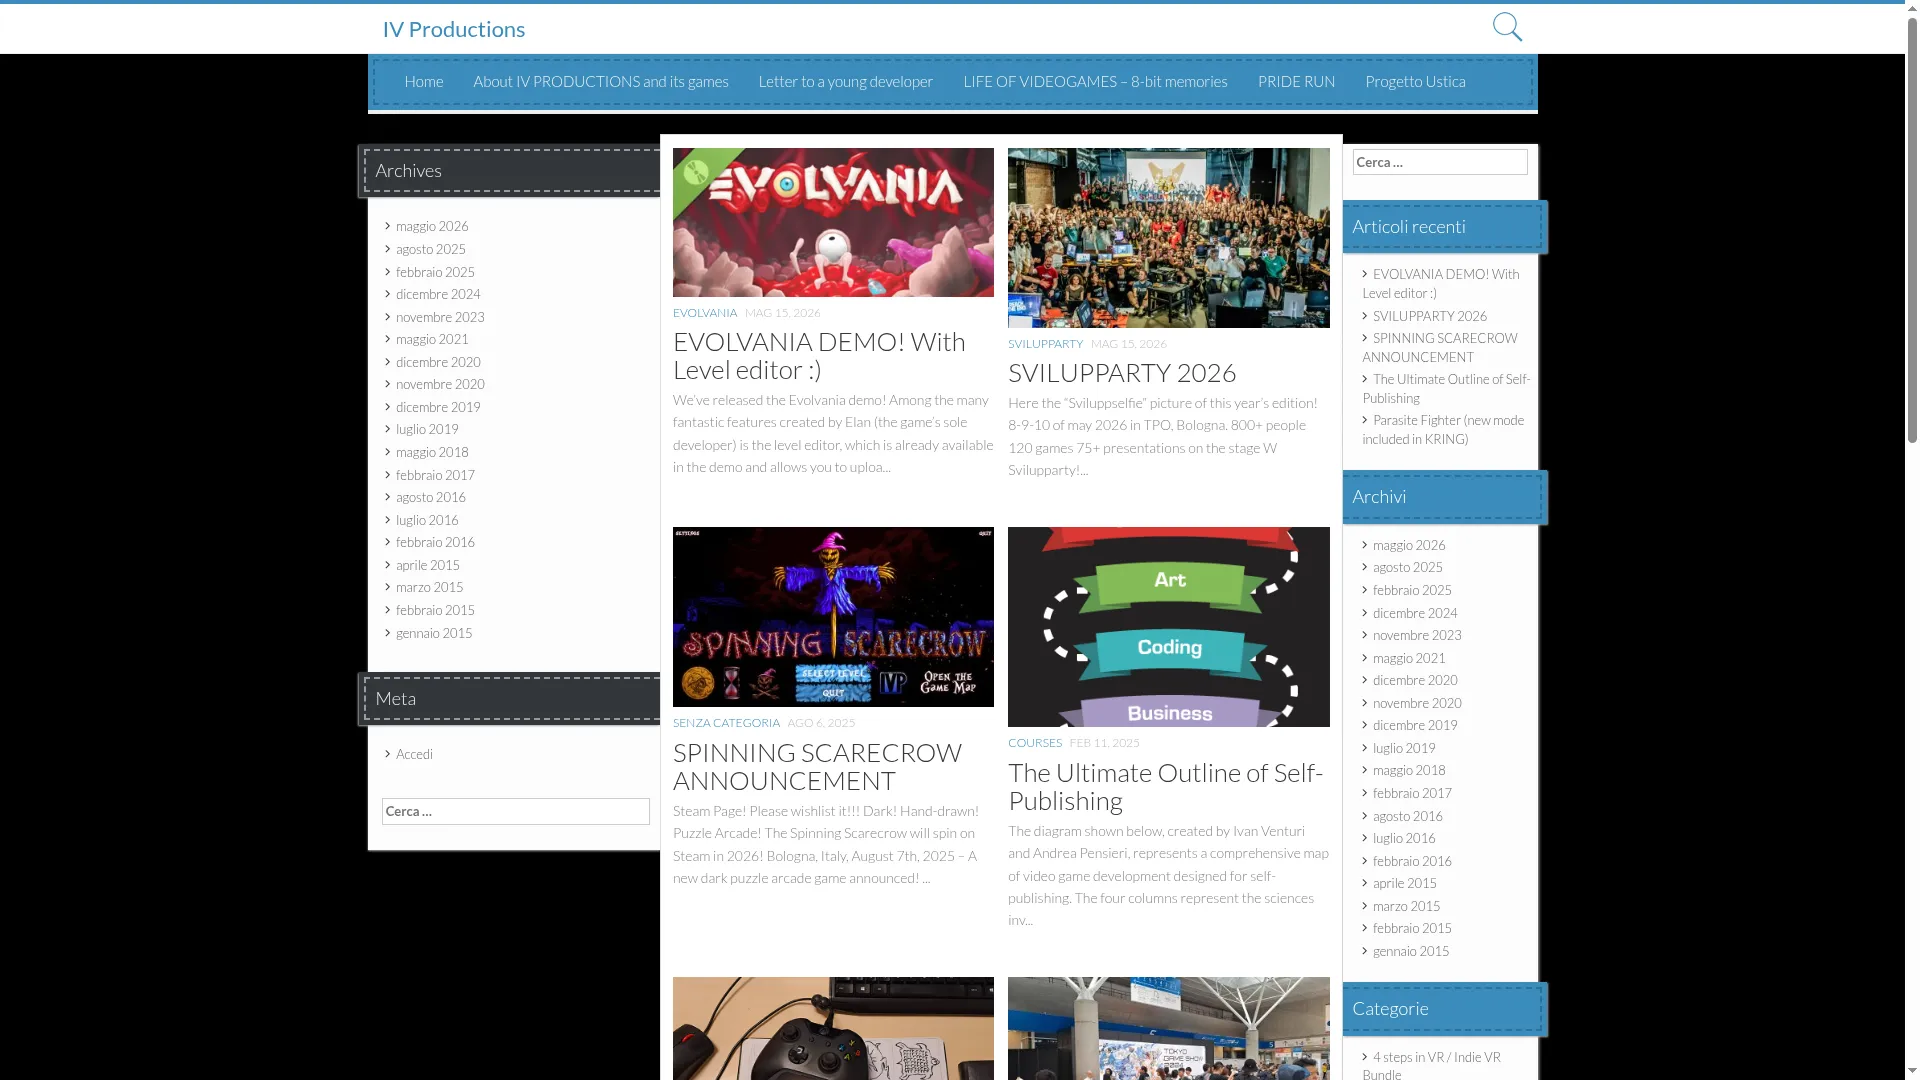Open Letter to a young developer page
1920x1080 pixels.
tap(846, 81)
